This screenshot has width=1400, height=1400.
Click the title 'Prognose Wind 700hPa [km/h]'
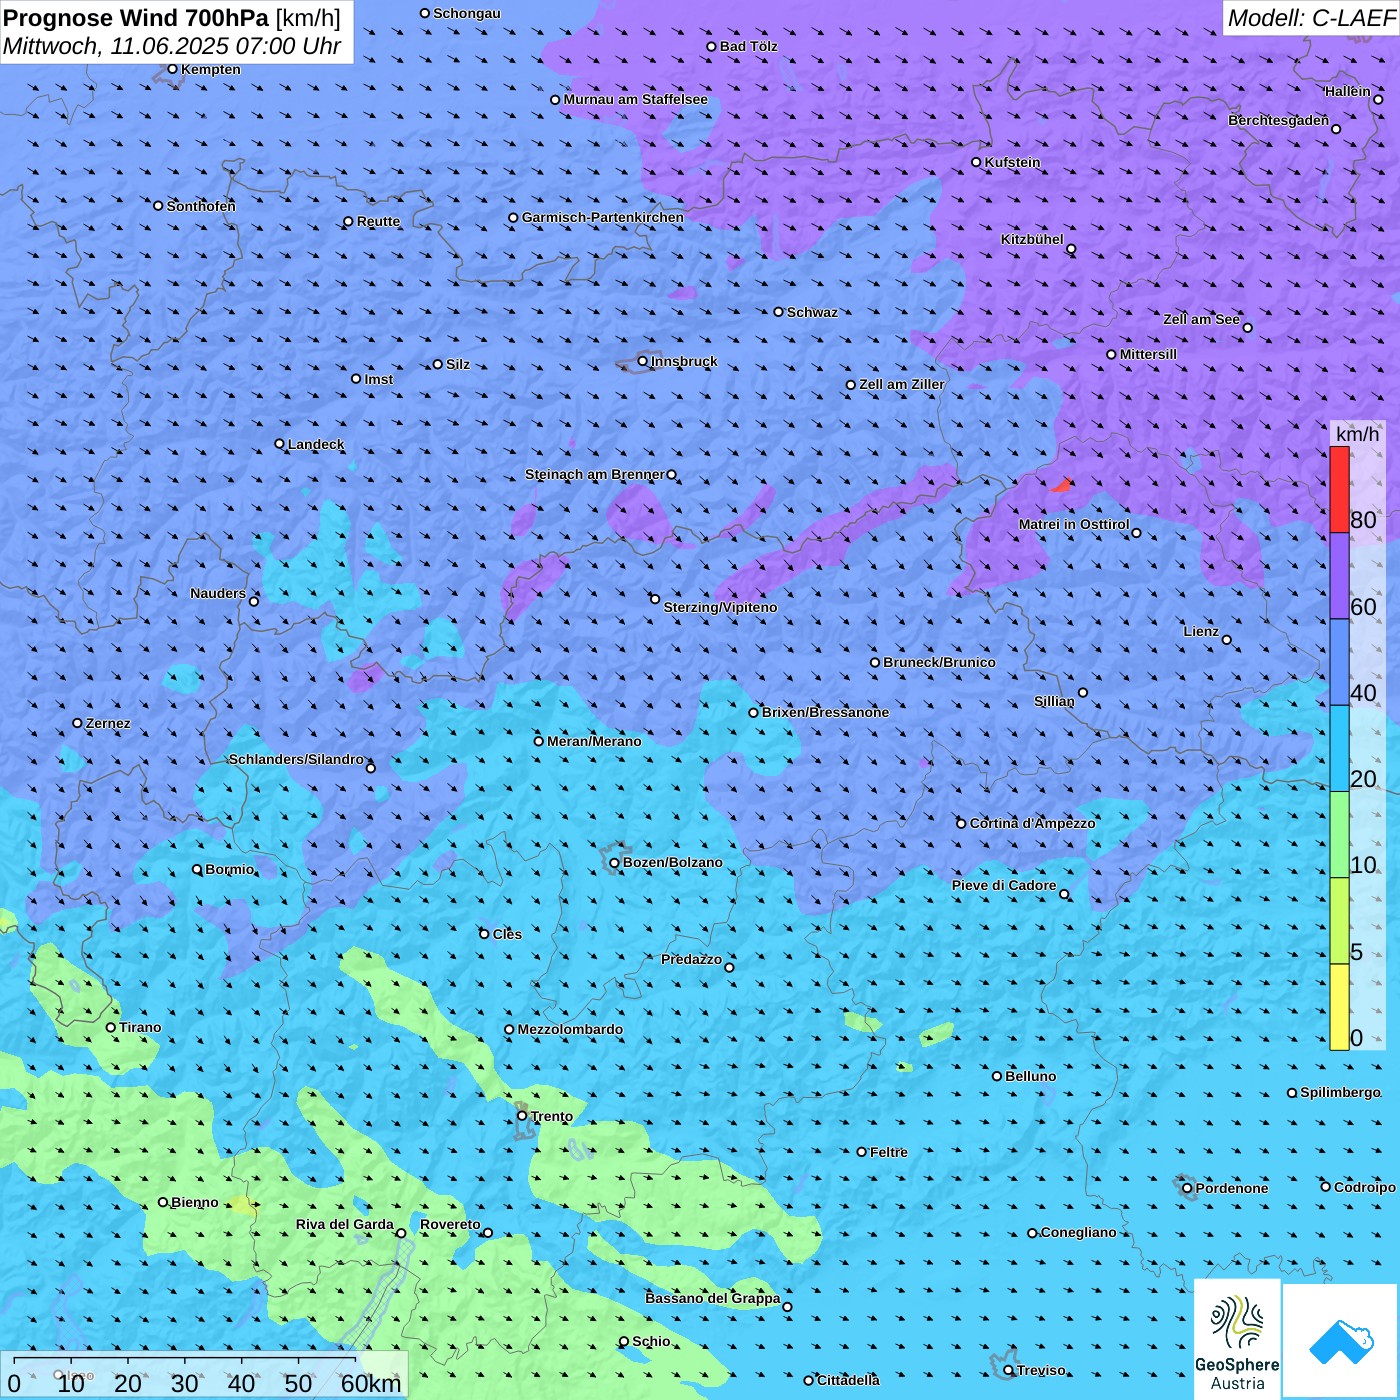click(x=172, y=18)
